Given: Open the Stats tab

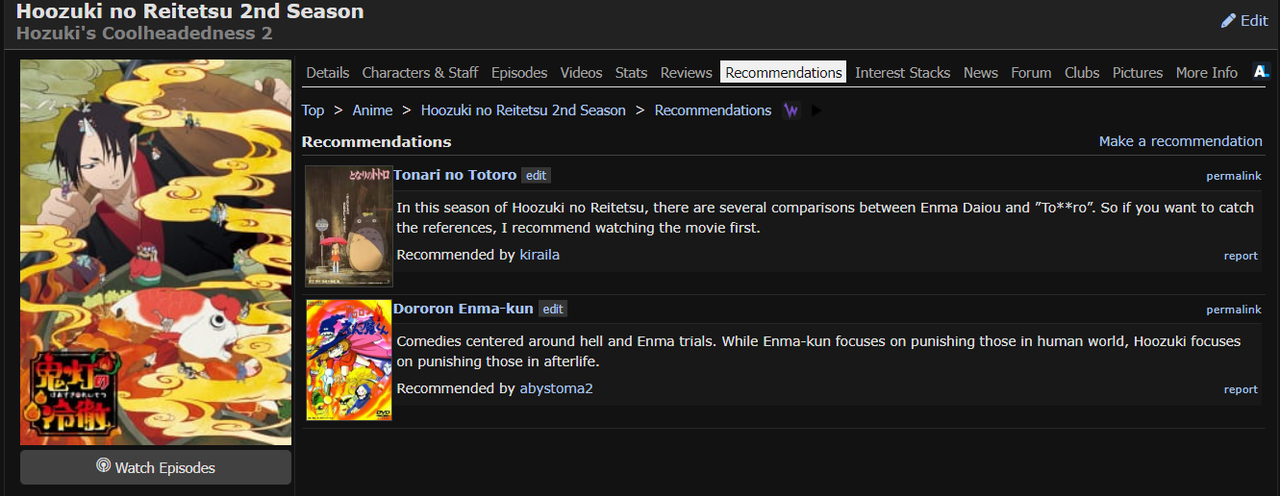Looking at the screenshot, I should coord(631,72).
